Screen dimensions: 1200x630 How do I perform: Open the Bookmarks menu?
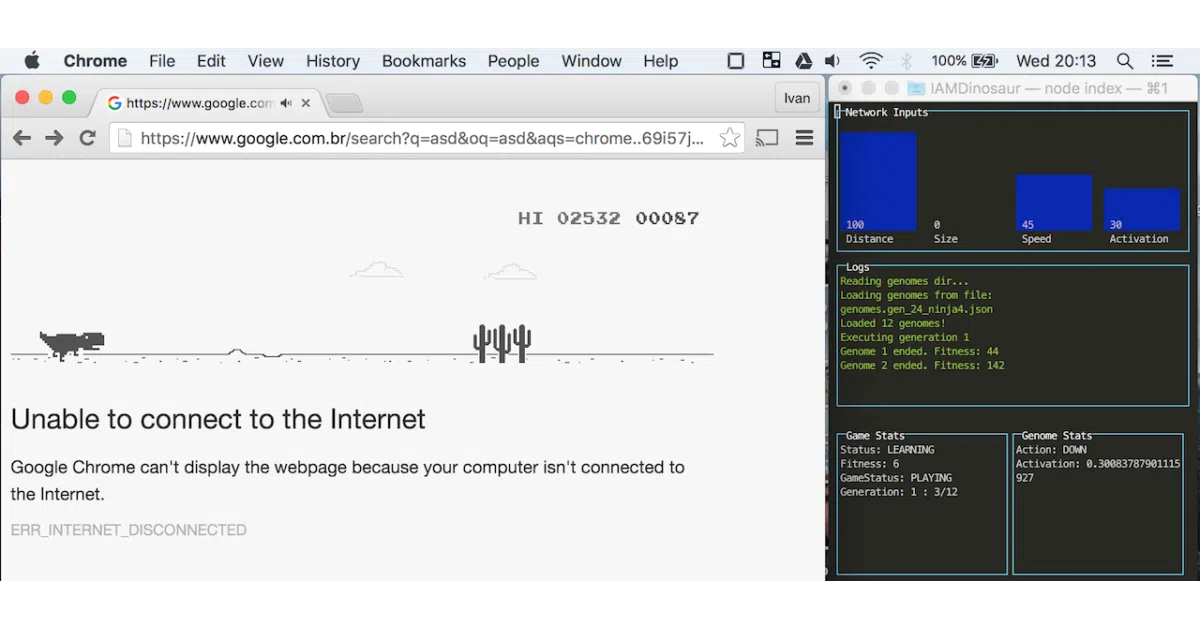(424, 61)
